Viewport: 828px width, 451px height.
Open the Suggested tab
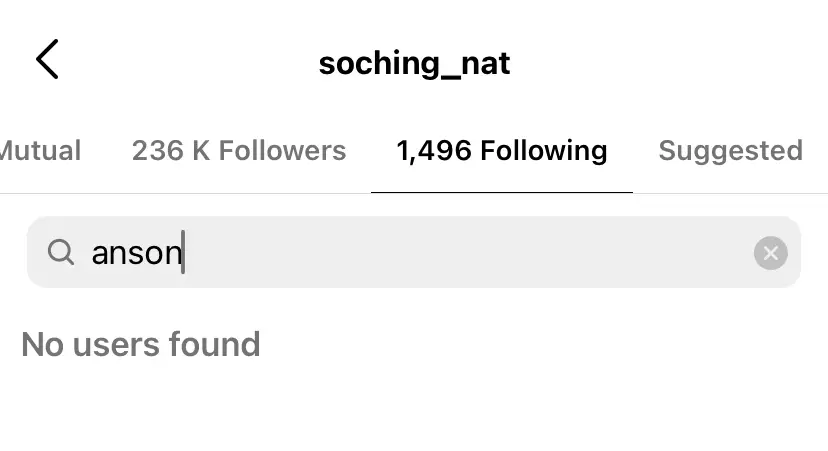730,151
